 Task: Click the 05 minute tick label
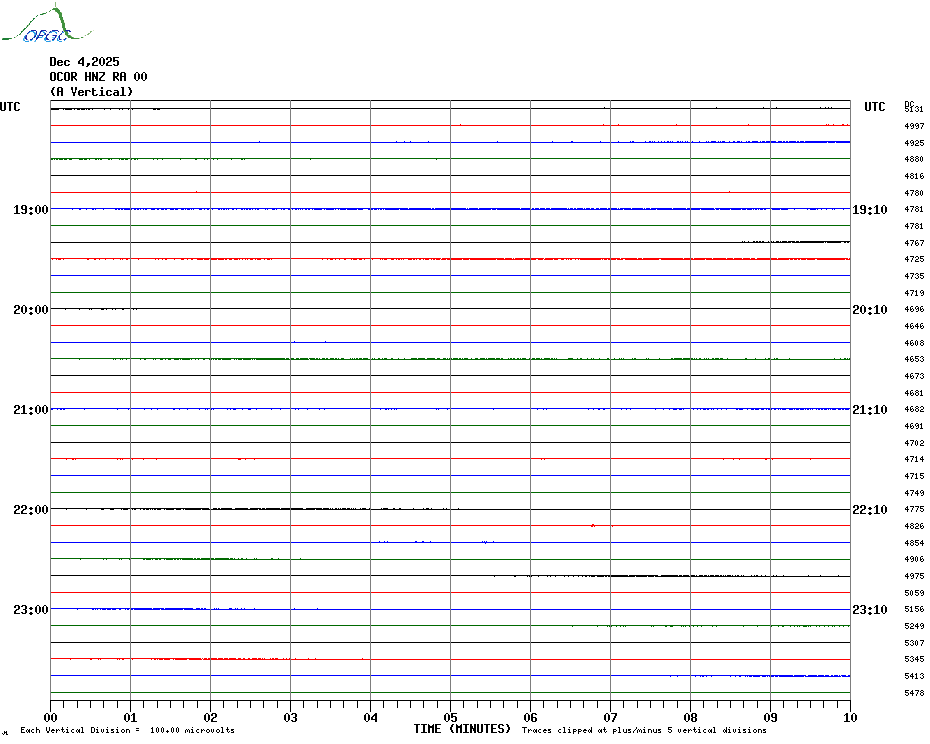[450, 717]
